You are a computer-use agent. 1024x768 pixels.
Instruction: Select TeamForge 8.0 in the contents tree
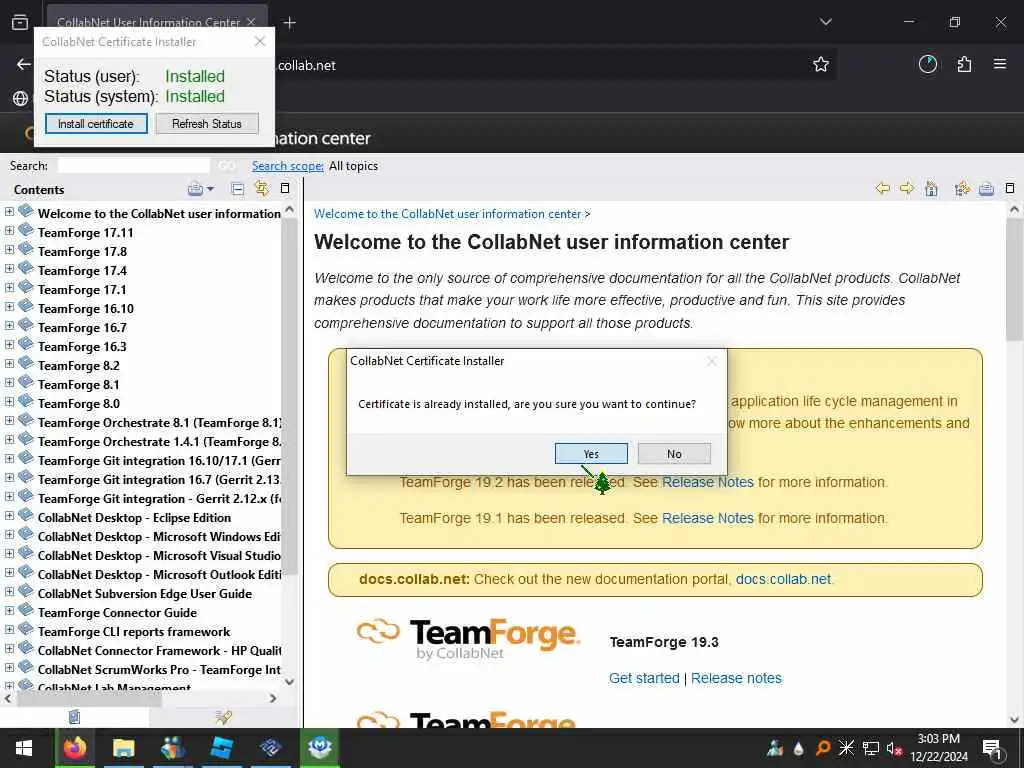click(x=78, y=404)
